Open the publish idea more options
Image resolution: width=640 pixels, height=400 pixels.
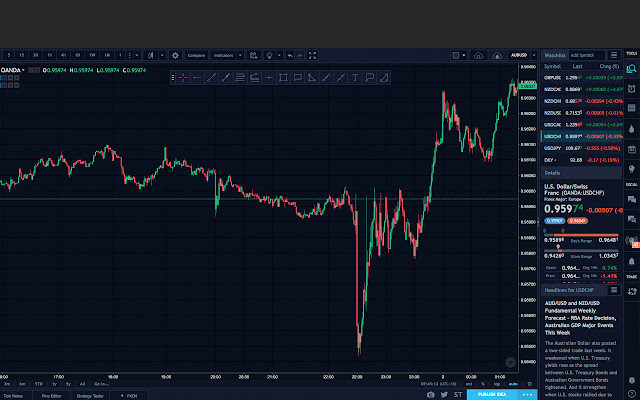527,395
